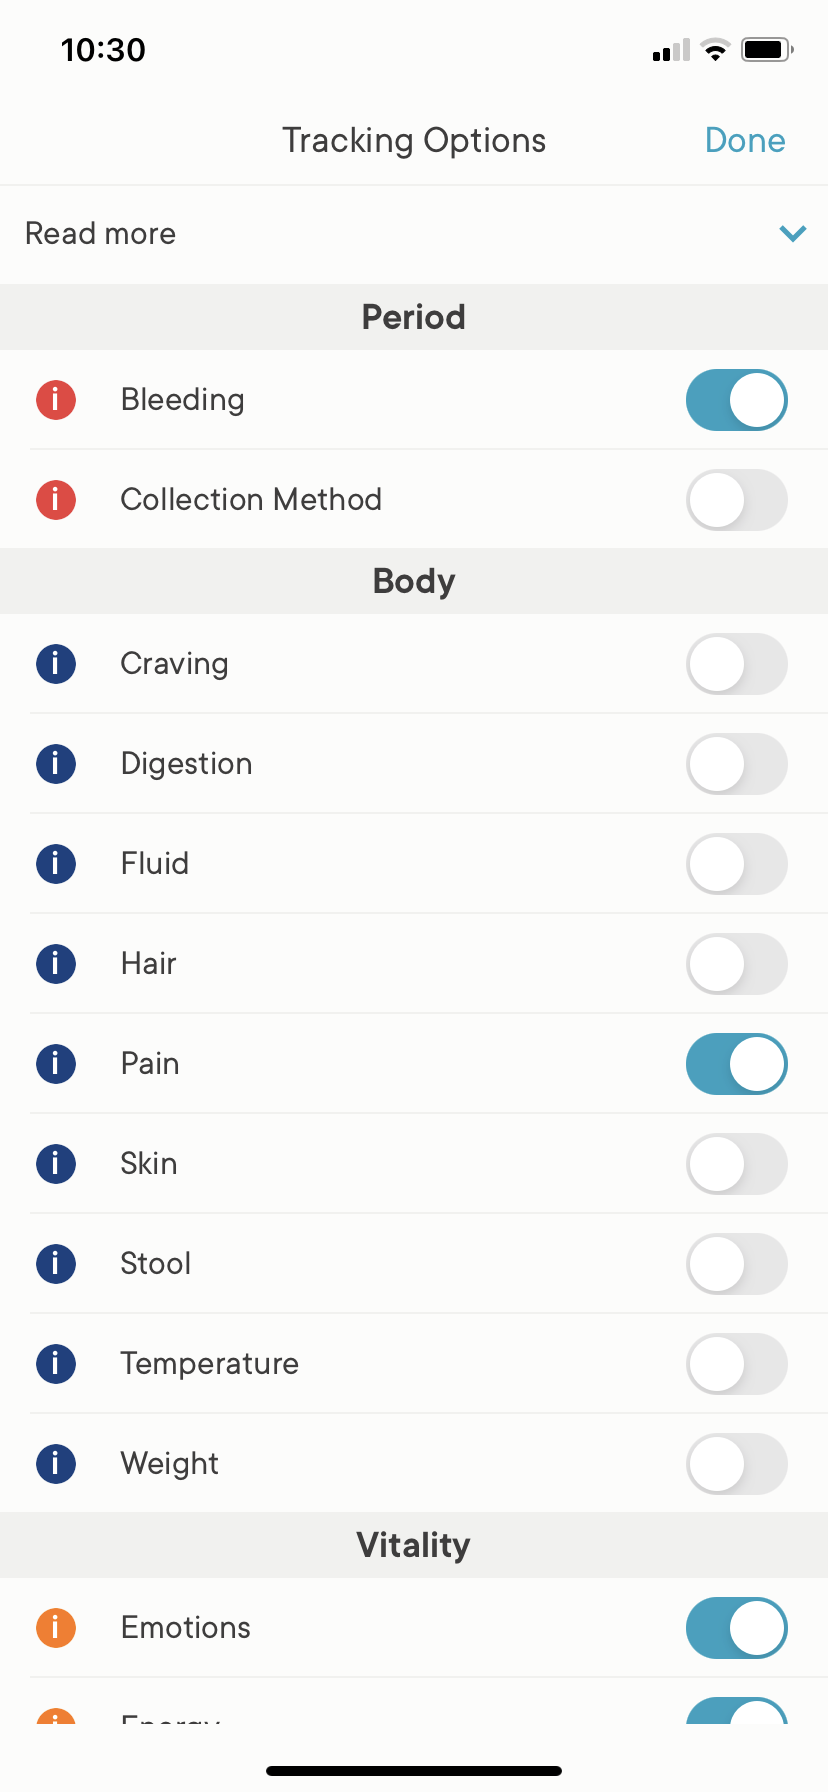This screenshot has height=1792, width=828.
Task: Open info for Collection Method
Action: coord(56,500)
